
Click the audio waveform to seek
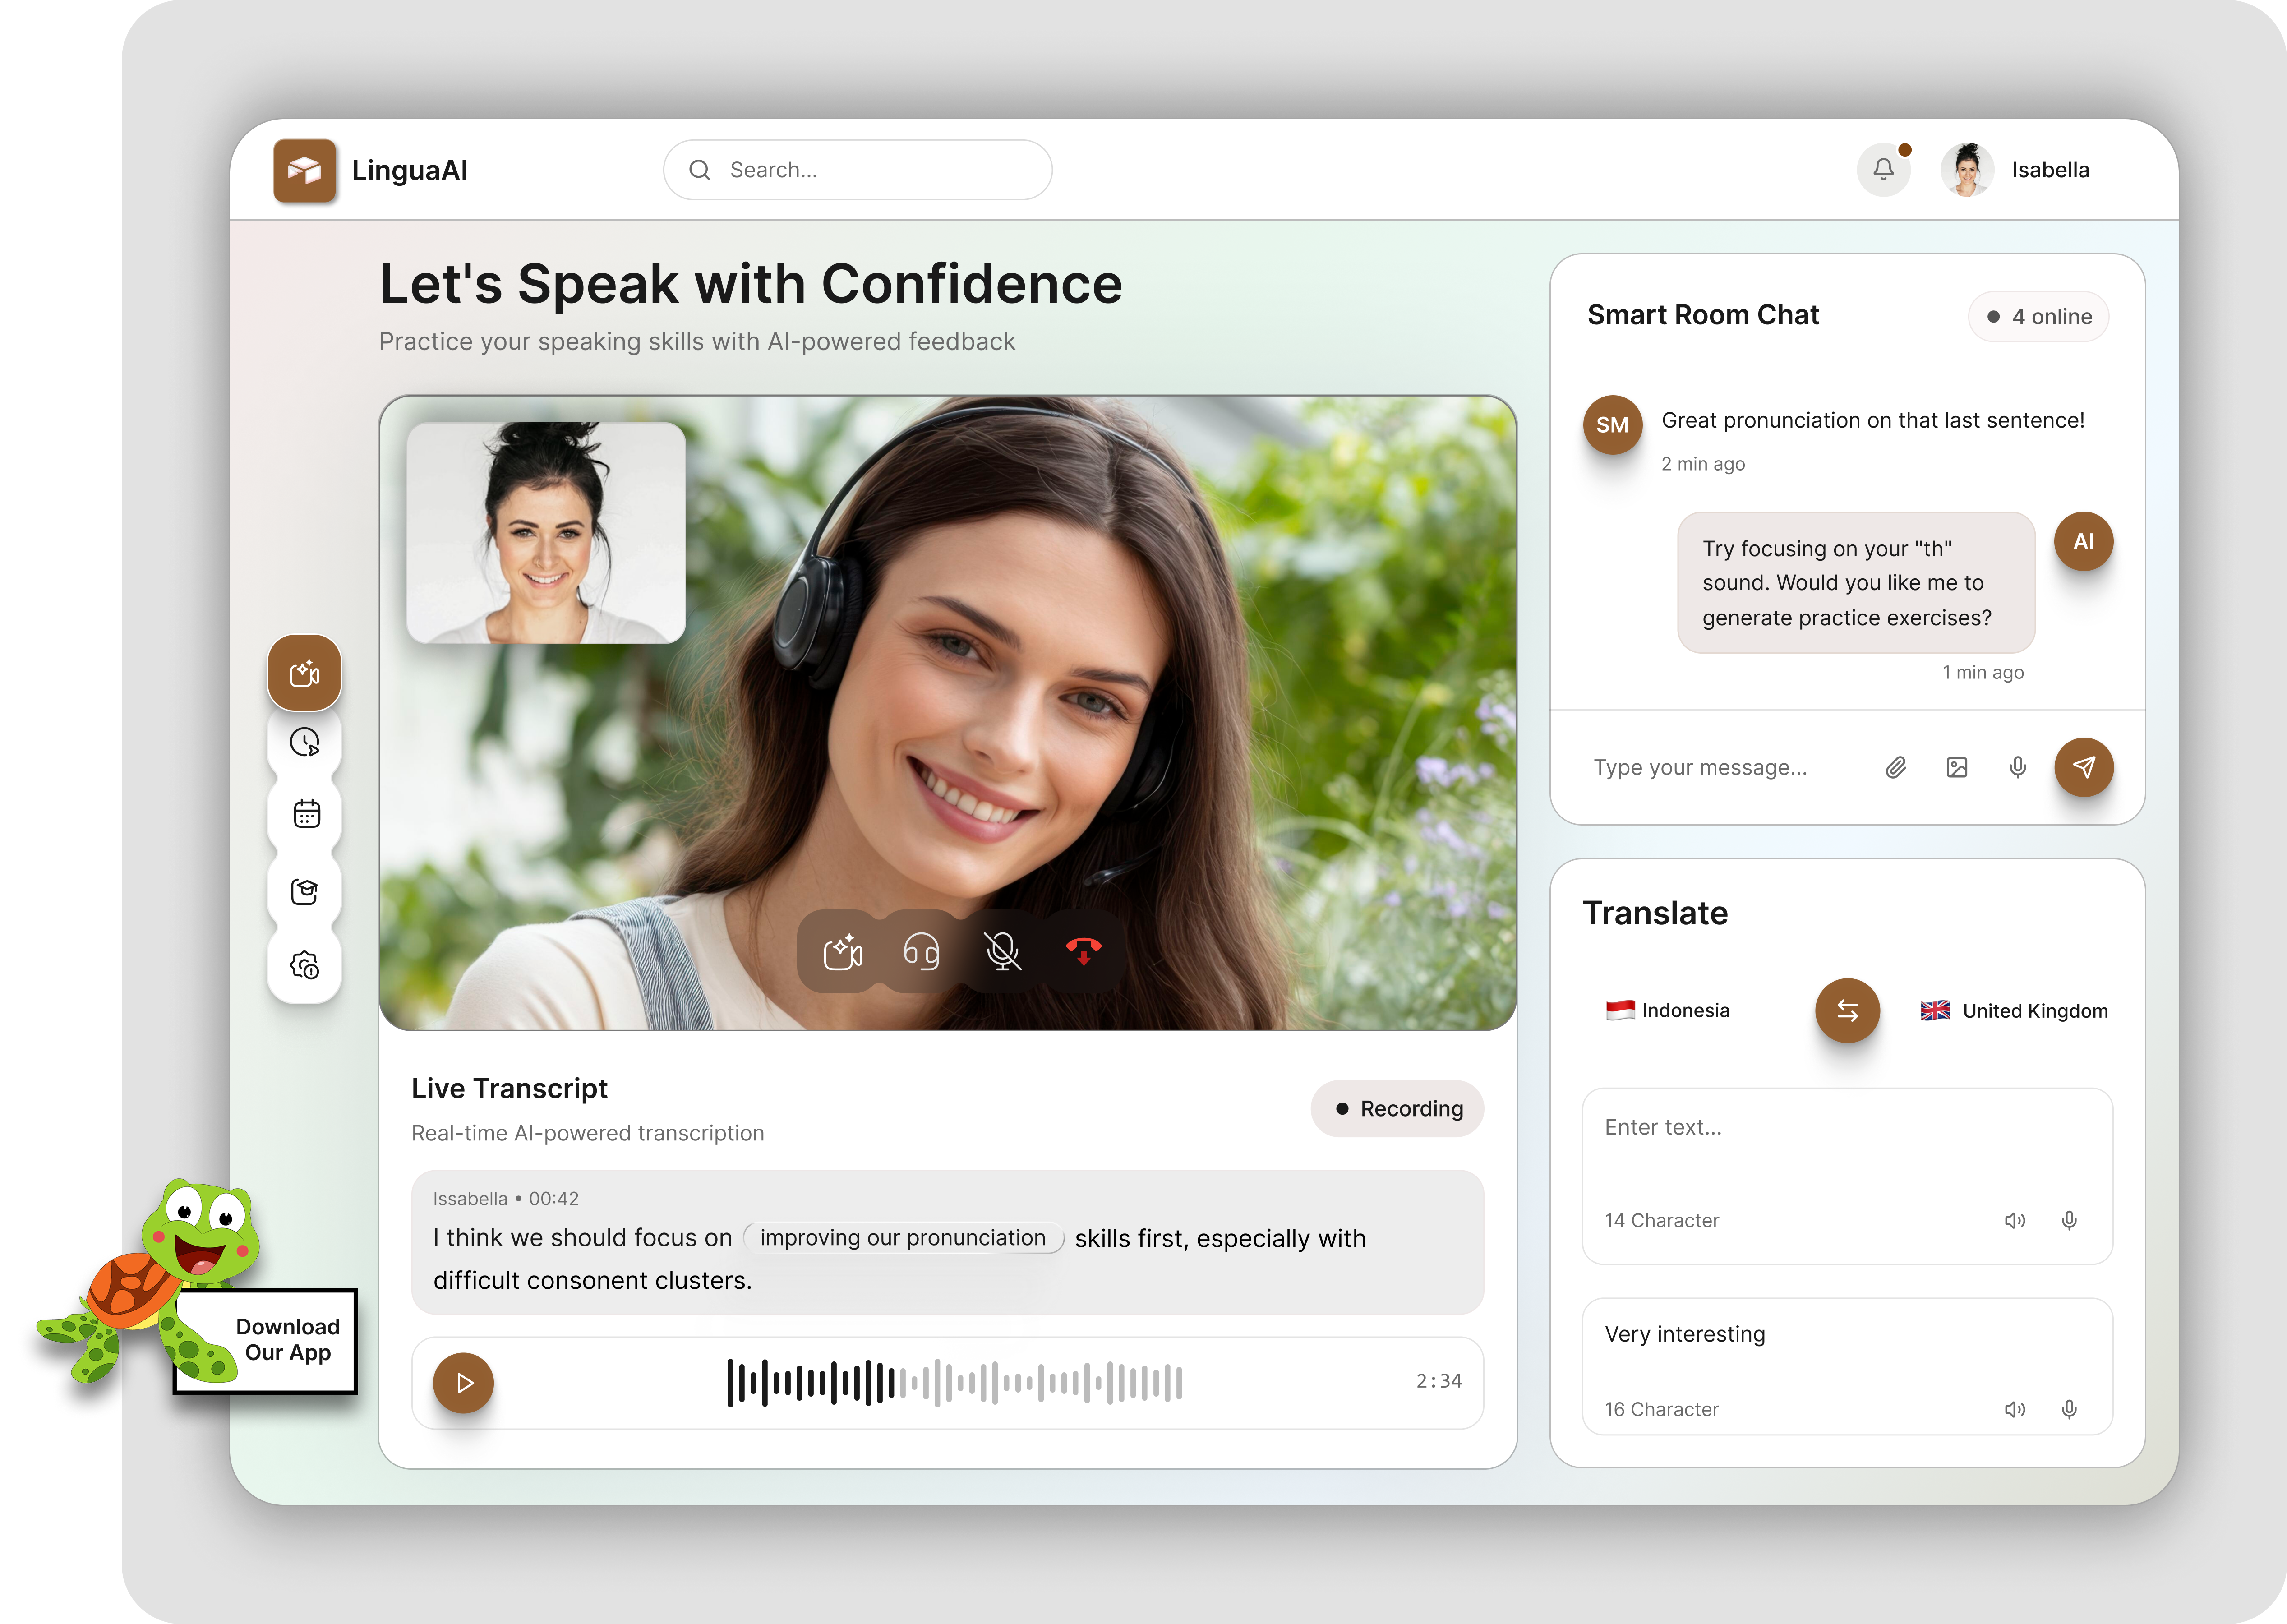[x=954, y=1383]
